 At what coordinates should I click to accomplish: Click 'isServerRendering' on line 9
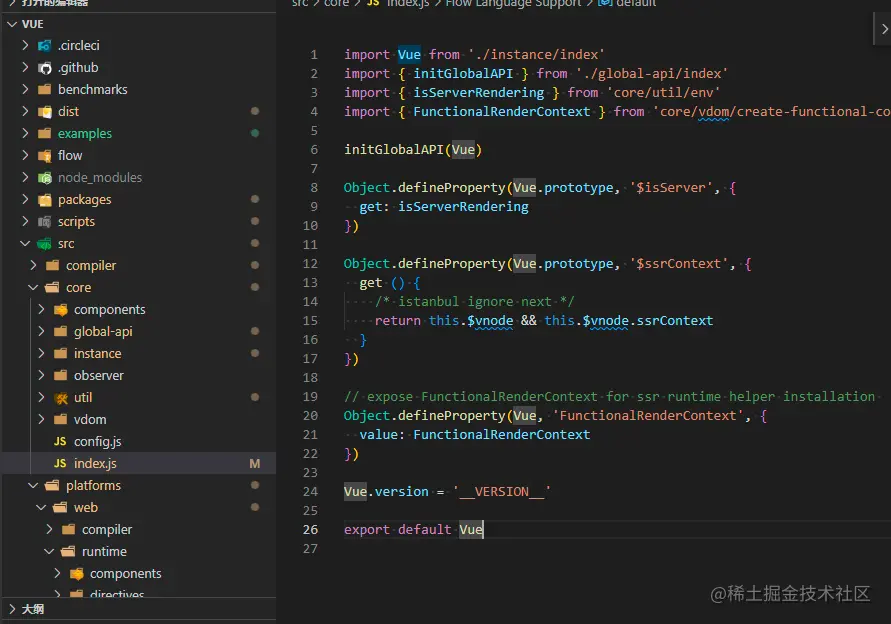coord(463,207)
